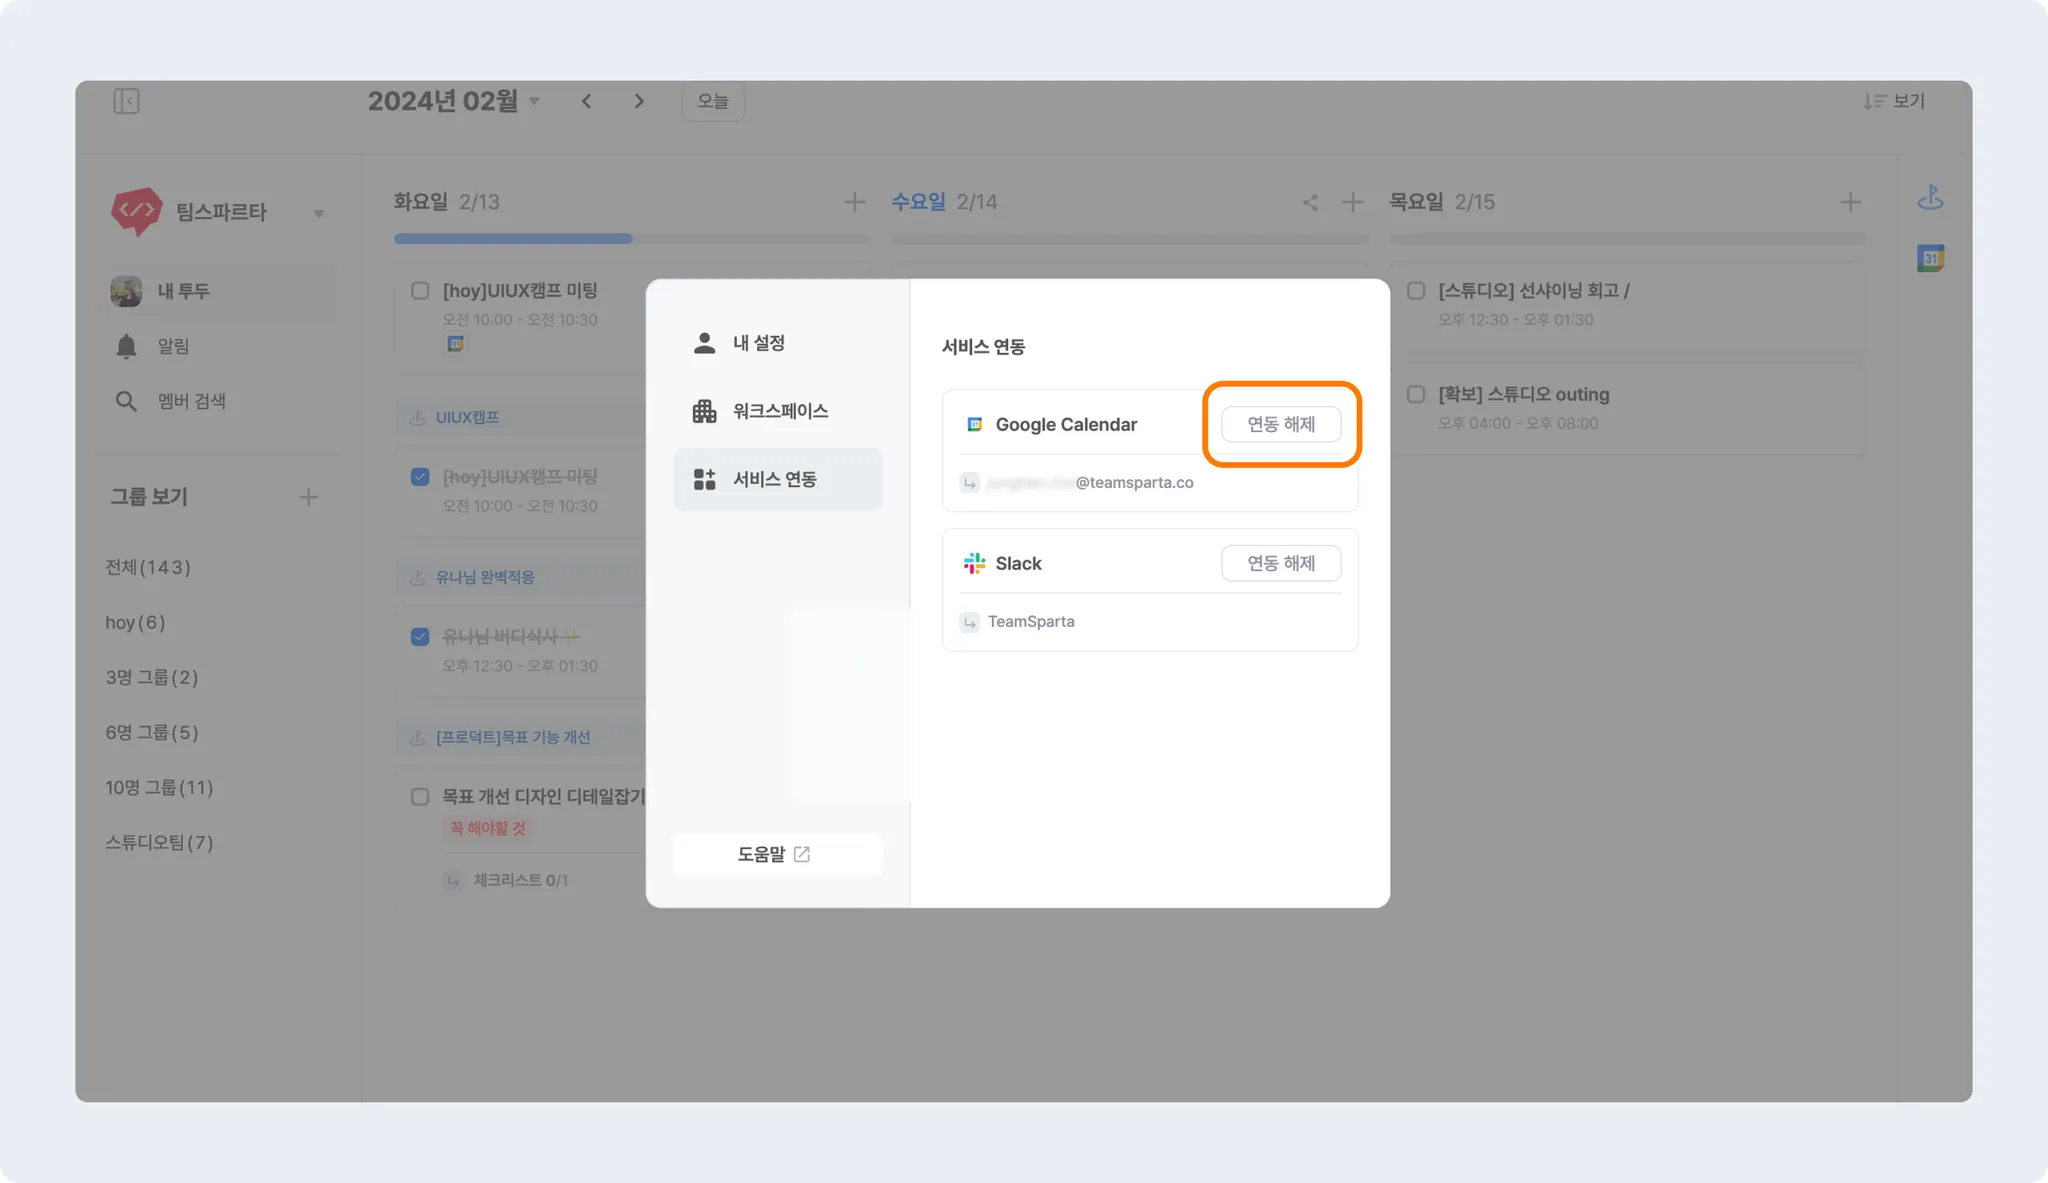Expand the 팀스파르타 workspace dropdown

point(319,213)
